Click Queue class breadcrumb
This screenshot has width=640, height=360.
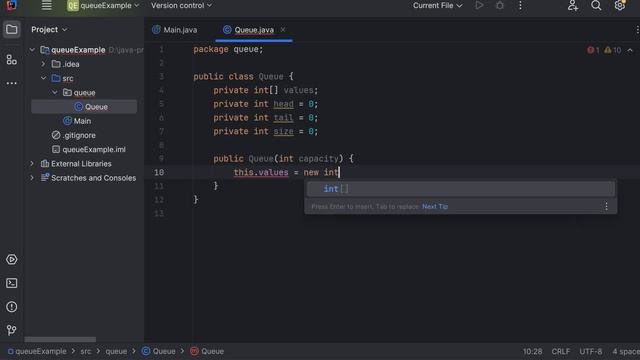point(159,351)
